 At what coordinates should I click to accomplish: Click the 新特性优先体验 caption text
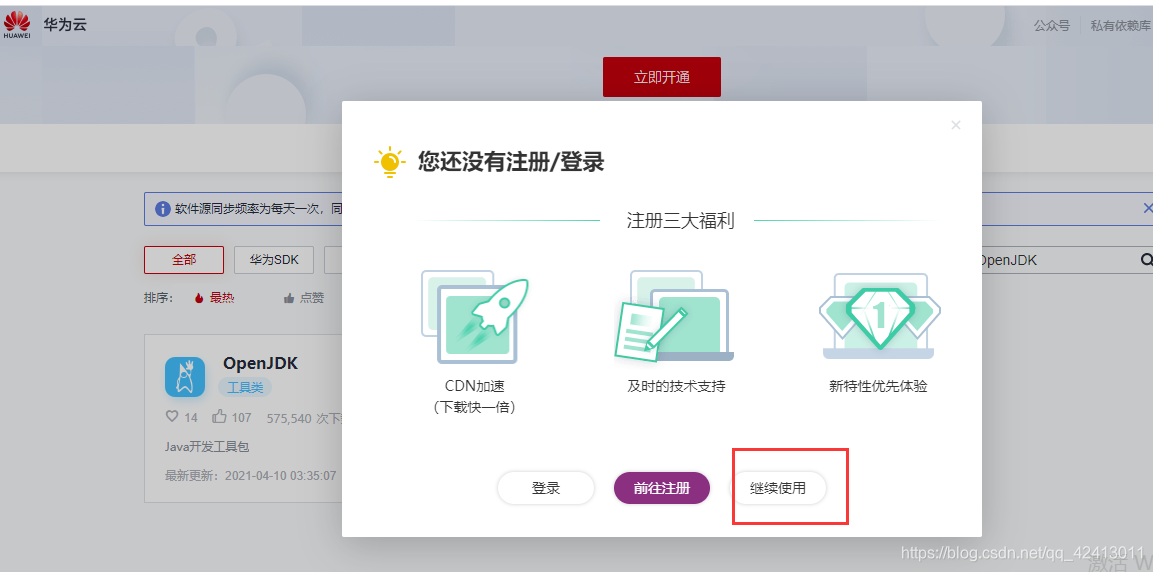pos(878,386)
